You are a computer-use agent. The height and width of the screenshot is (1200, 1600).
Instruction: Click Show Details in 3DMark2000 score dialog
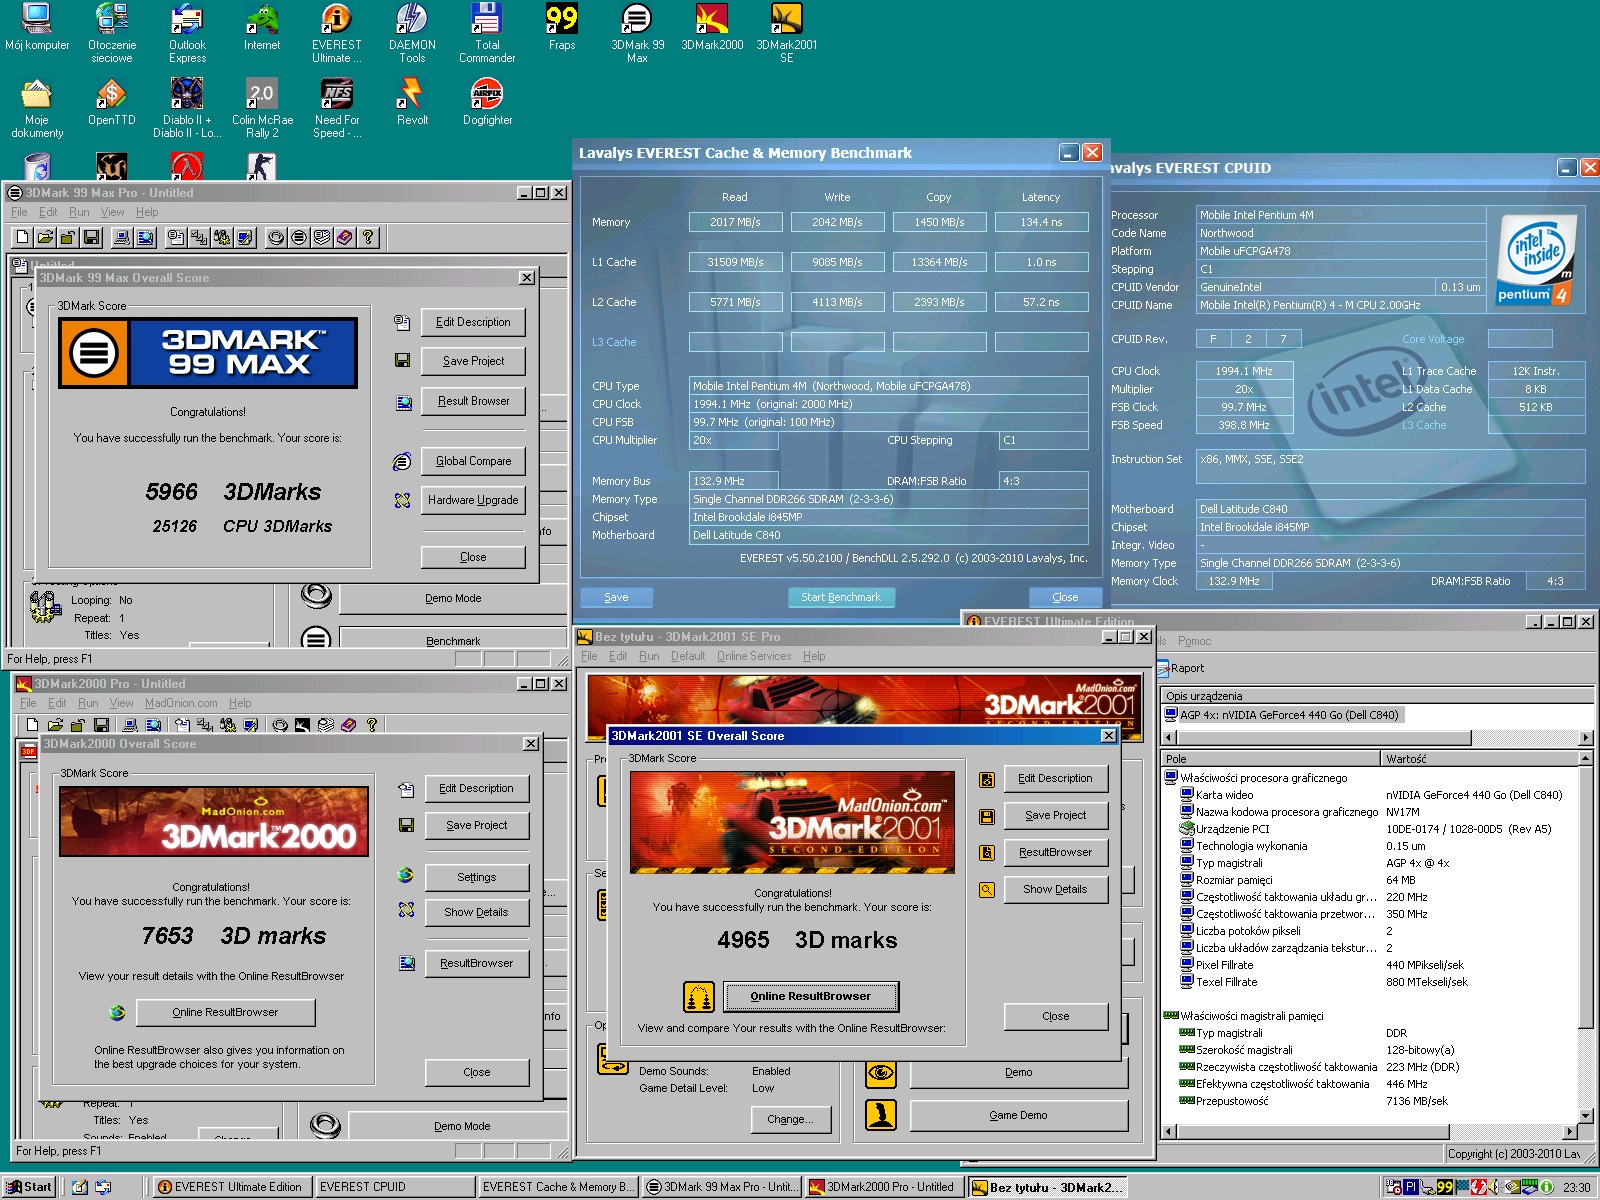pos(477,912)
